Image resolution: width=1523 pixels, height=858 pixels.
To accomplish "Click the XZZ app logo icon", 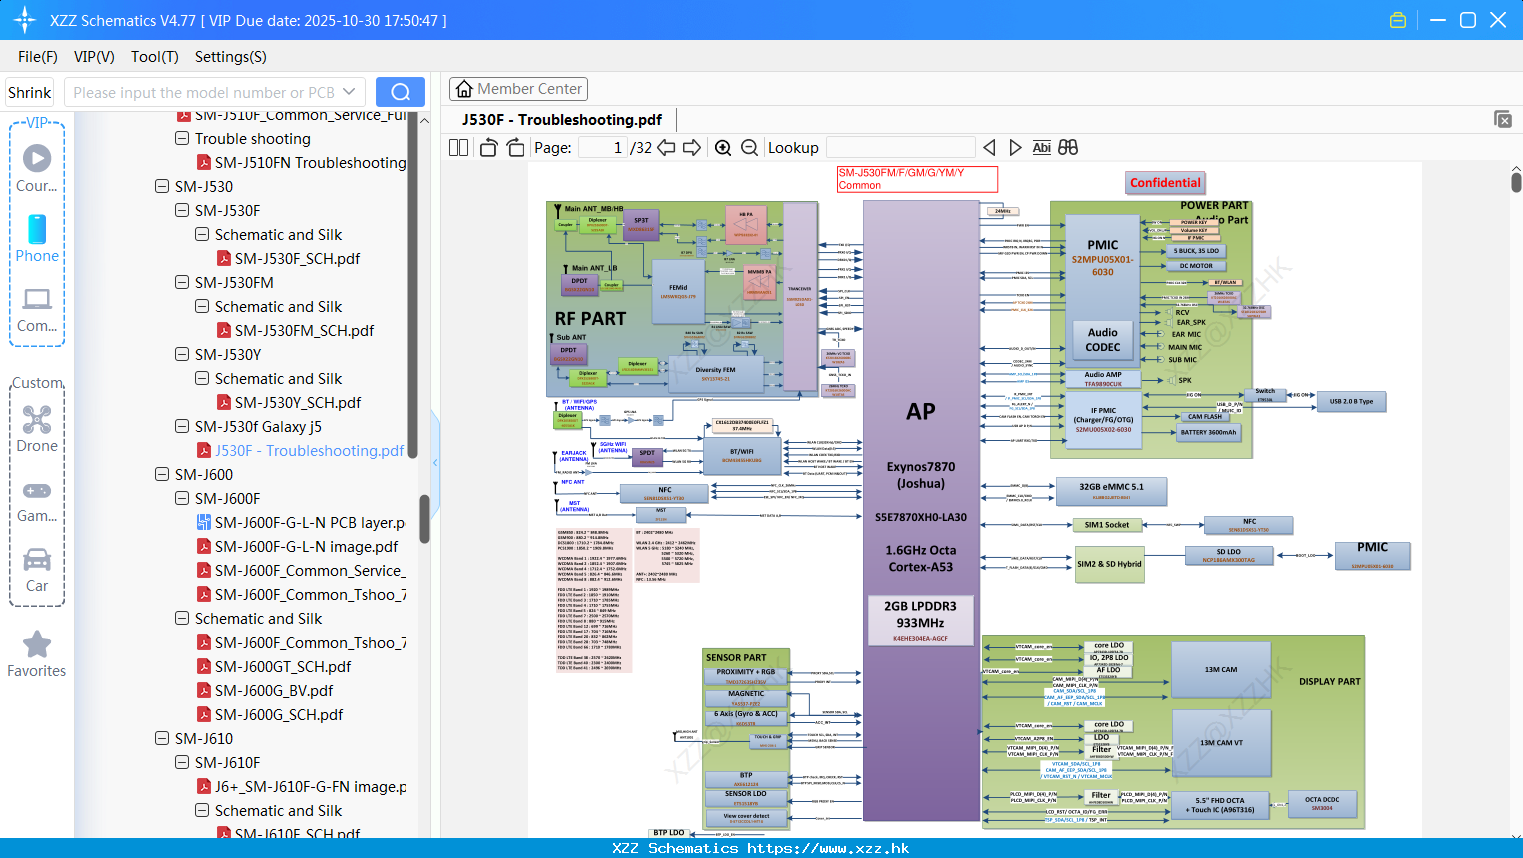I will tap(25, 20).
